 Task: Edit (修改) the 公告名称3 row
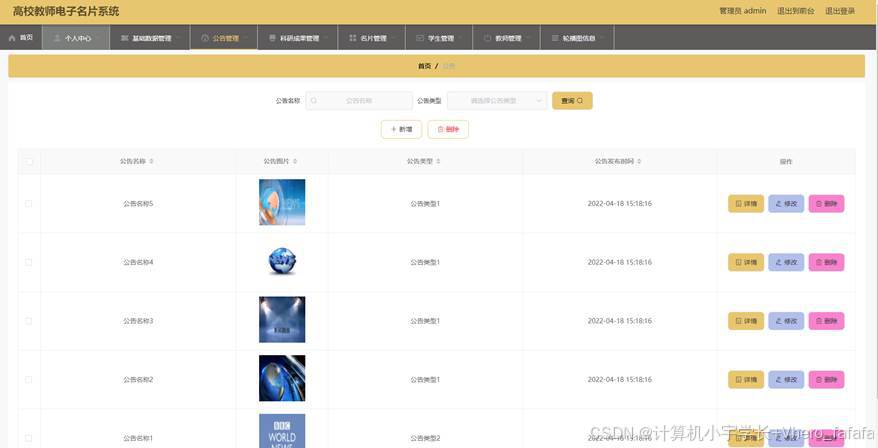click(786, 321)
